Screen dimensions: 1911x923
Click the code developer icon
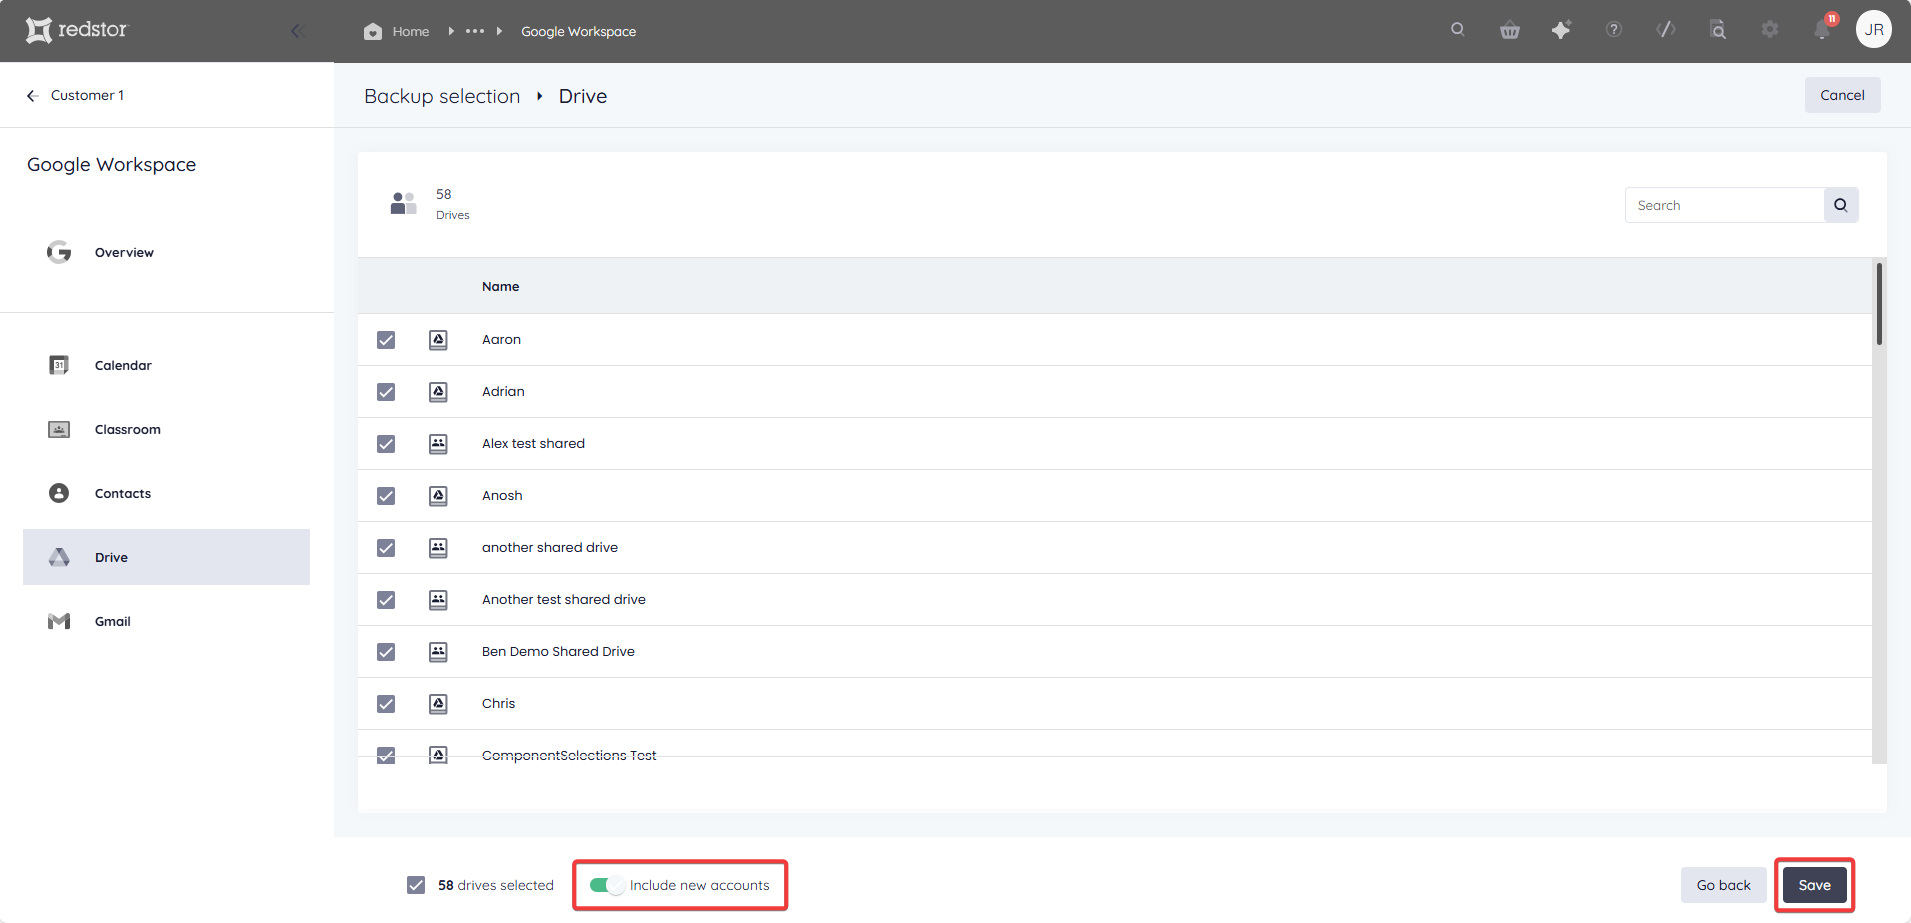pos(1666,30)
